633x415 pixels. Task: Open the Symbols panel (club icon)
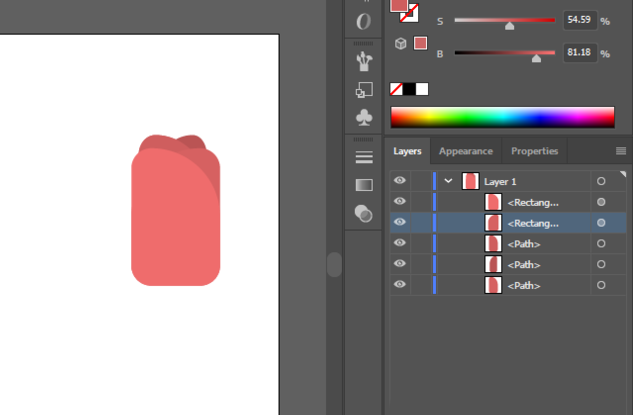pos(364,117)
